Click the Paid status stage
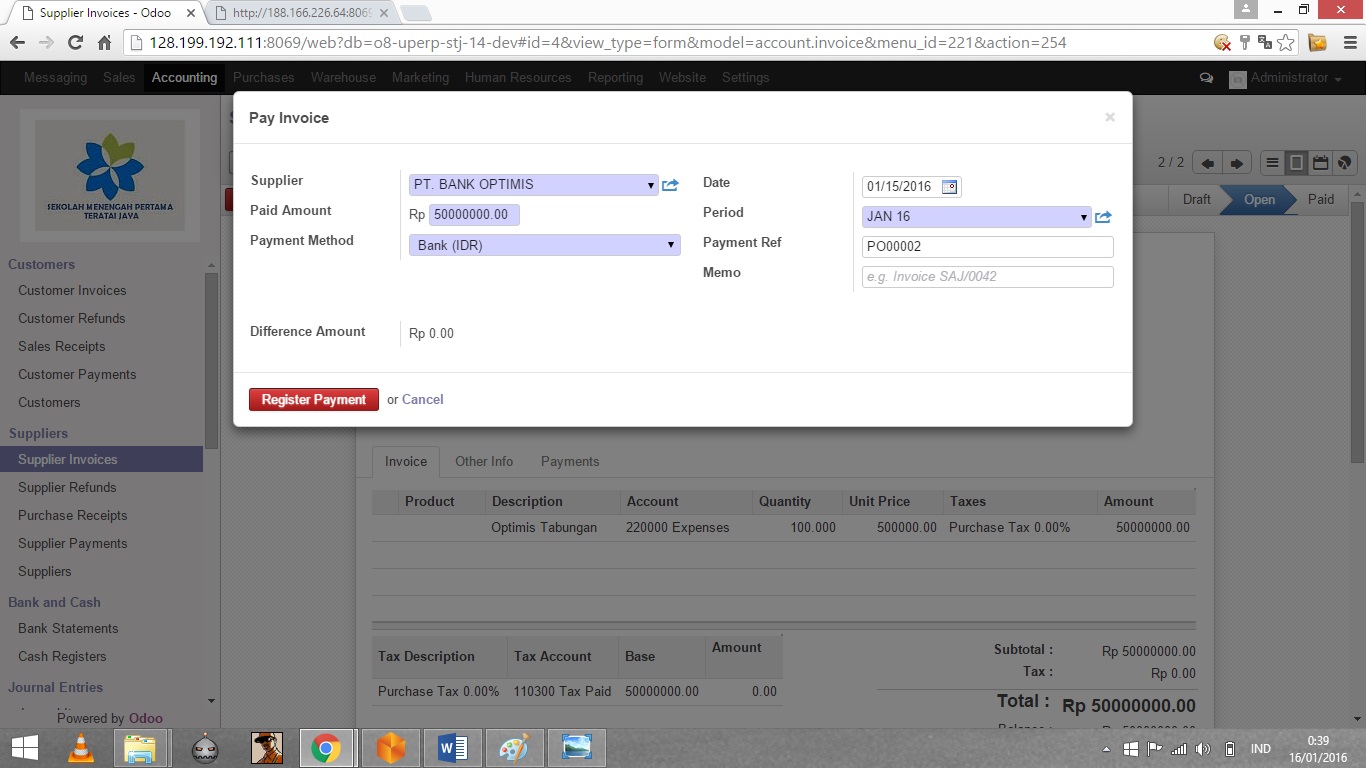Image resolution: width=1366 pixels, height=768 pixels. point(1321,199)
